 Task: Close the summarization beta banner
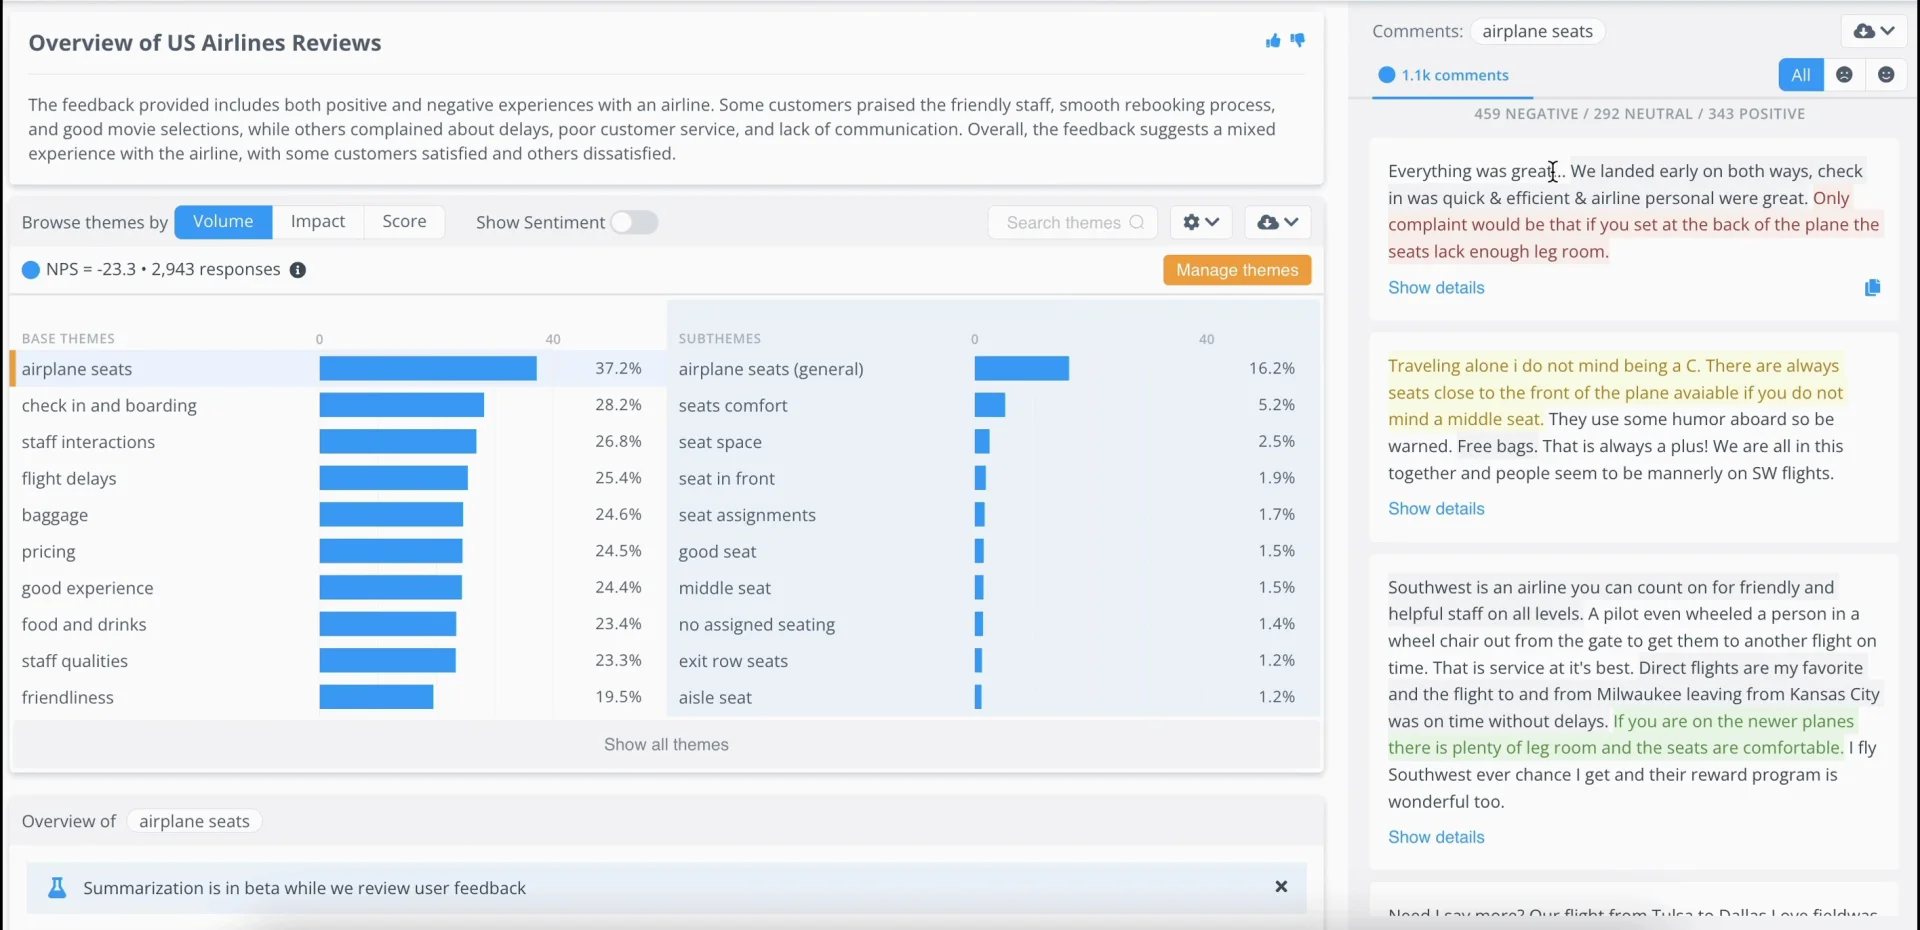[x=1281, y=887]
